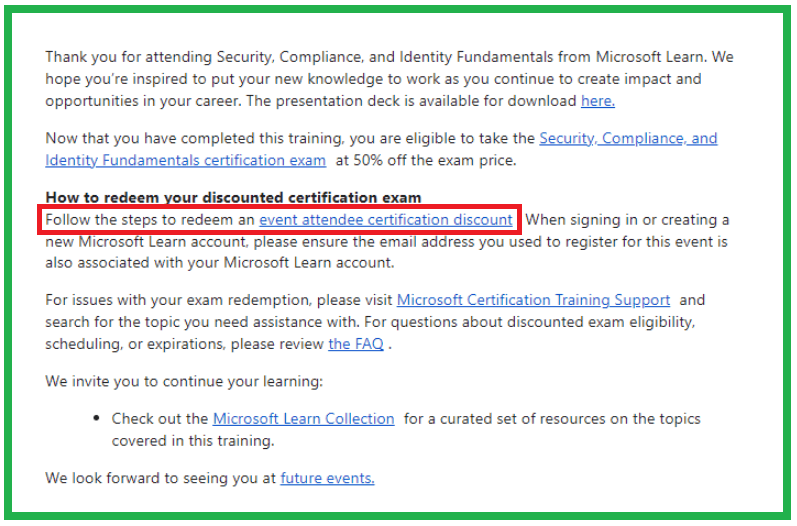Screen dimensions: 797x526
Task: Click "also associated with your Microsoft Learn" line
Action: pos(220,263)
